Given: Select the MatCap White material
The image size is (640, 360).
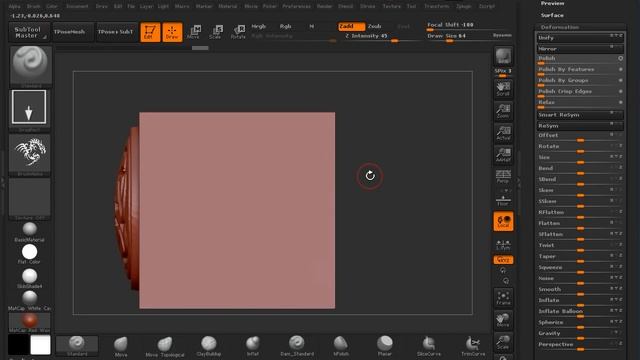Looking at the screenshot, I should click(x=29, y=300).
